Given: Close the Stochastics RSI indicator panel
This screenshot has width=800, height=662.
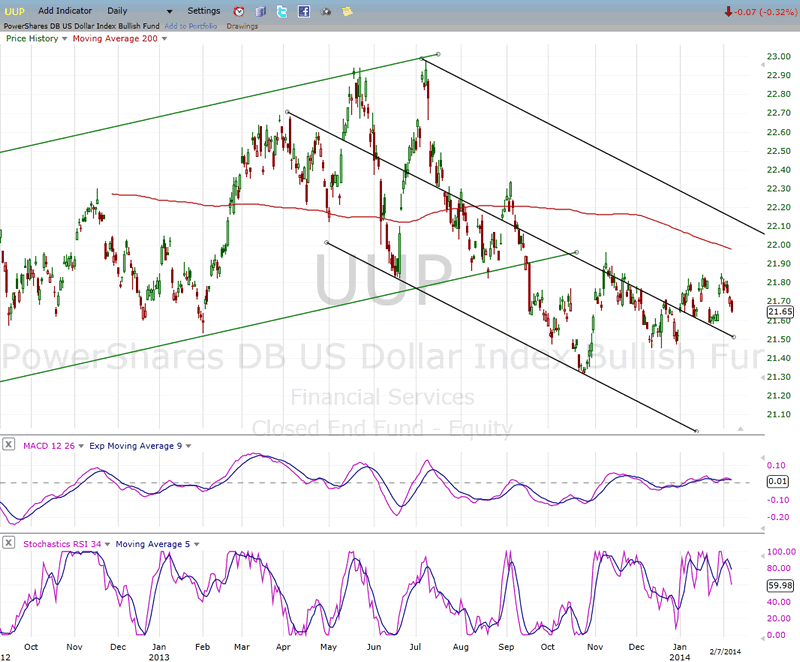Looking at the screenshot, I should coord(9,543).
